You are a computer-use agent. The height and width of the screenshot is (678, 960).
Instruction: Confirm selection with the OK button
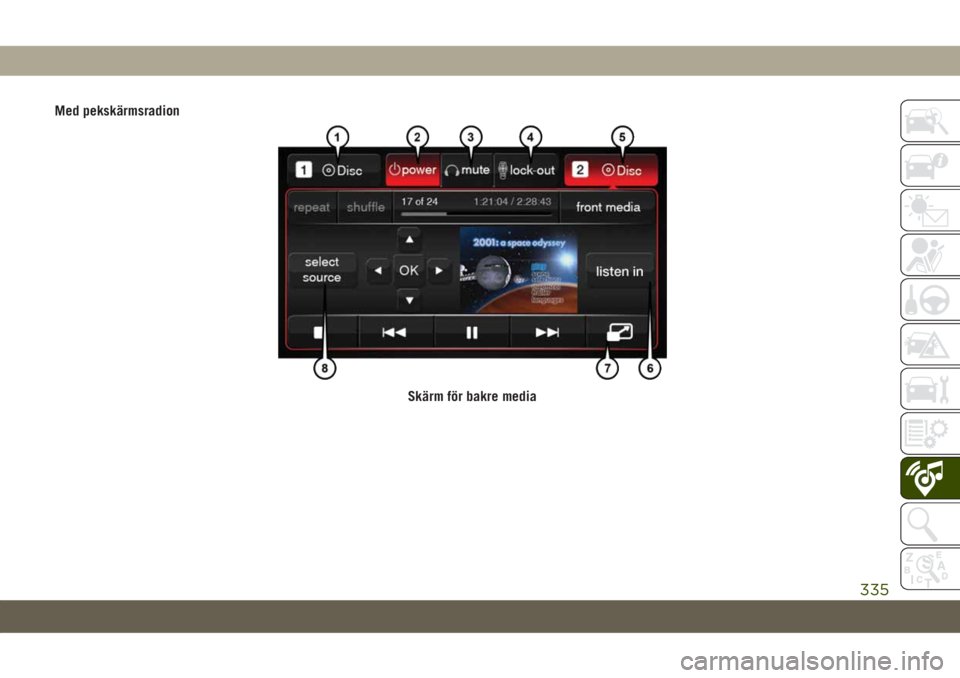click(x=409, y=270)
